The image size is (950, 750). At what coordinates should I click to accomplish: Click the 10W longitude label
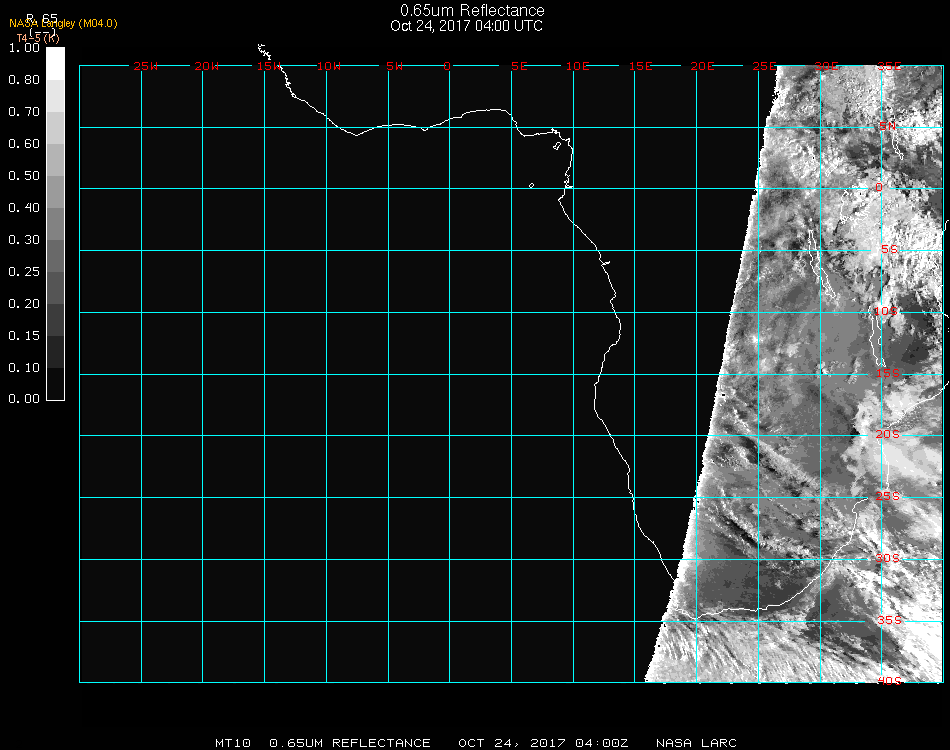tap(330, 66)
